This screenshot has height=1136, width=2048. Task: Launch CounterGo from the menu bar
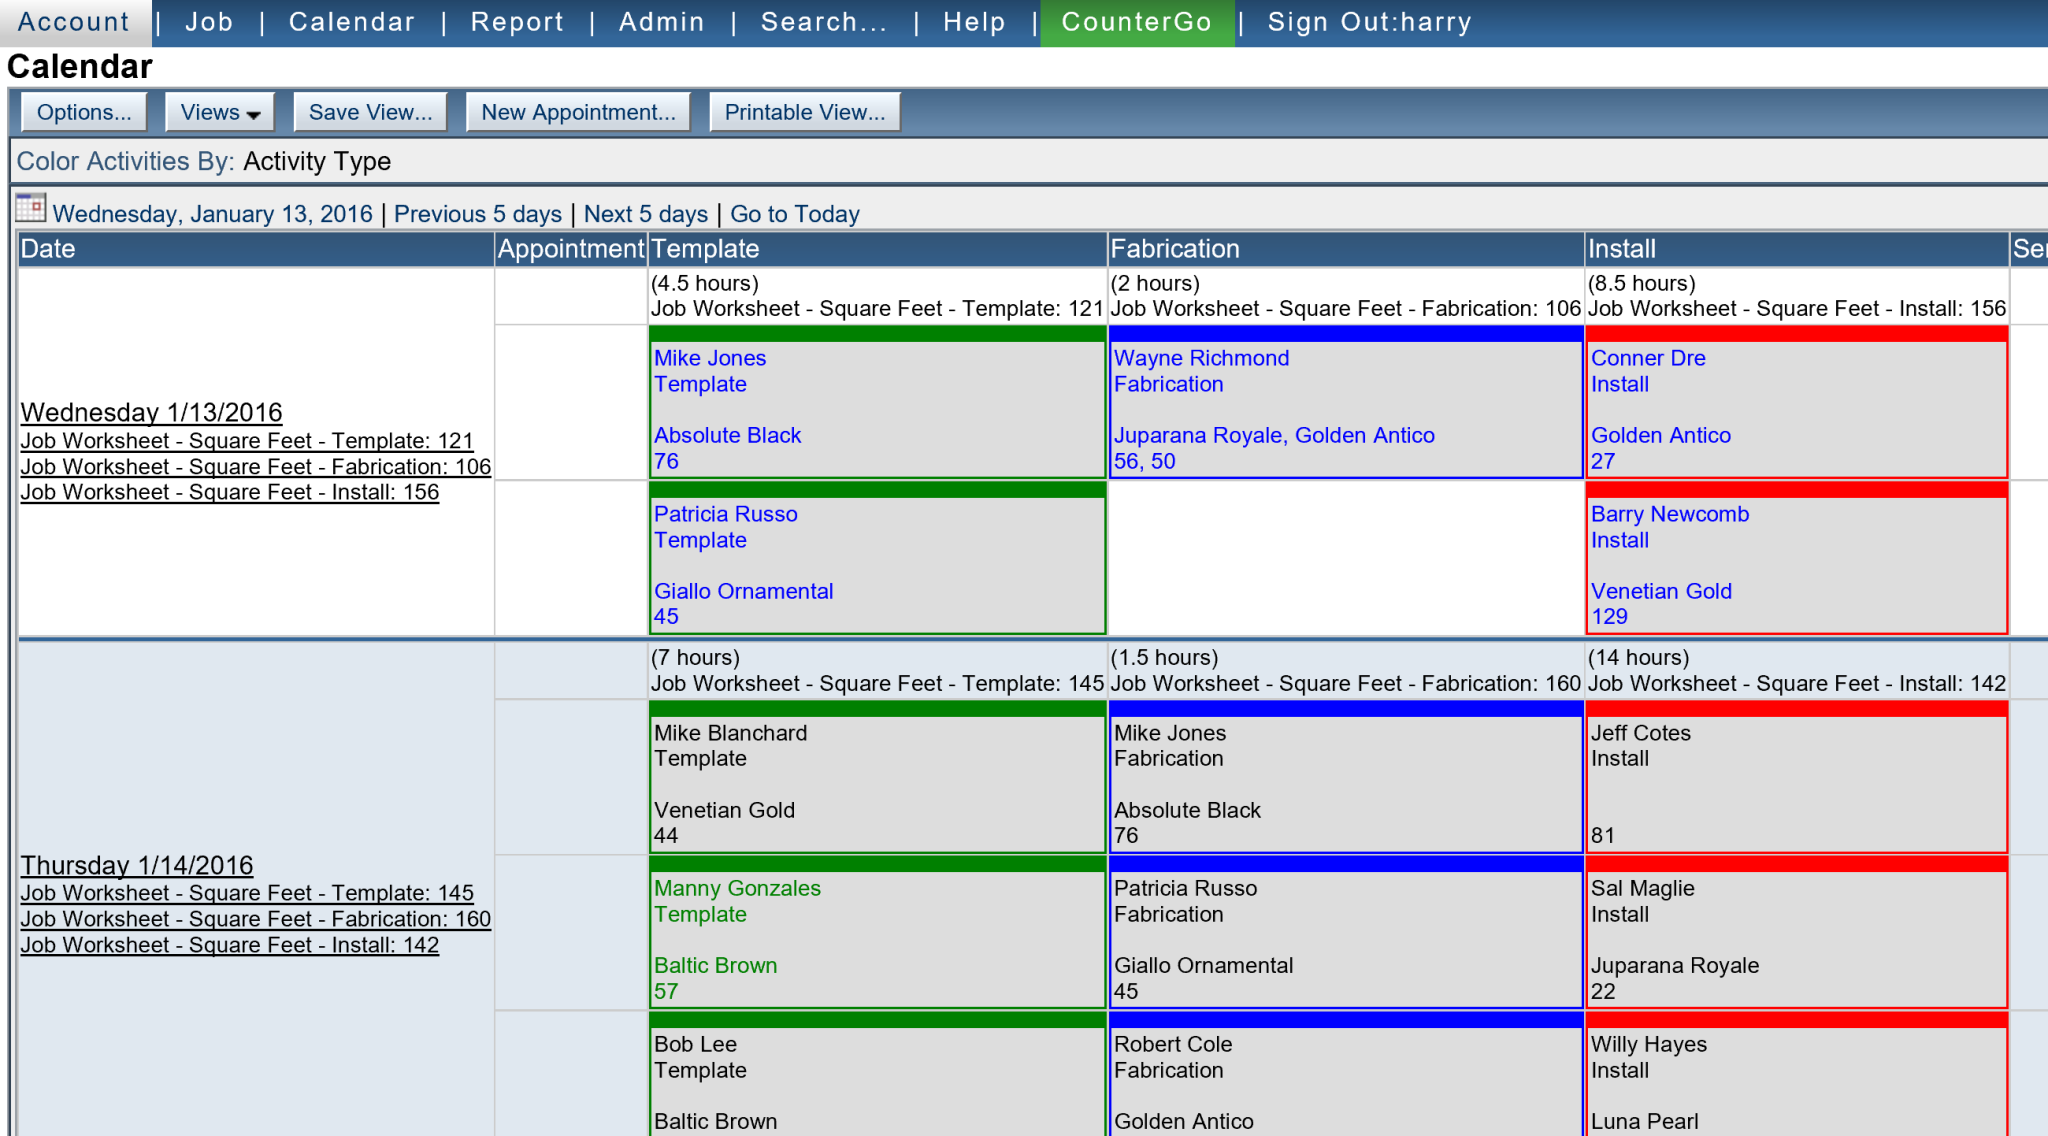1137,21
